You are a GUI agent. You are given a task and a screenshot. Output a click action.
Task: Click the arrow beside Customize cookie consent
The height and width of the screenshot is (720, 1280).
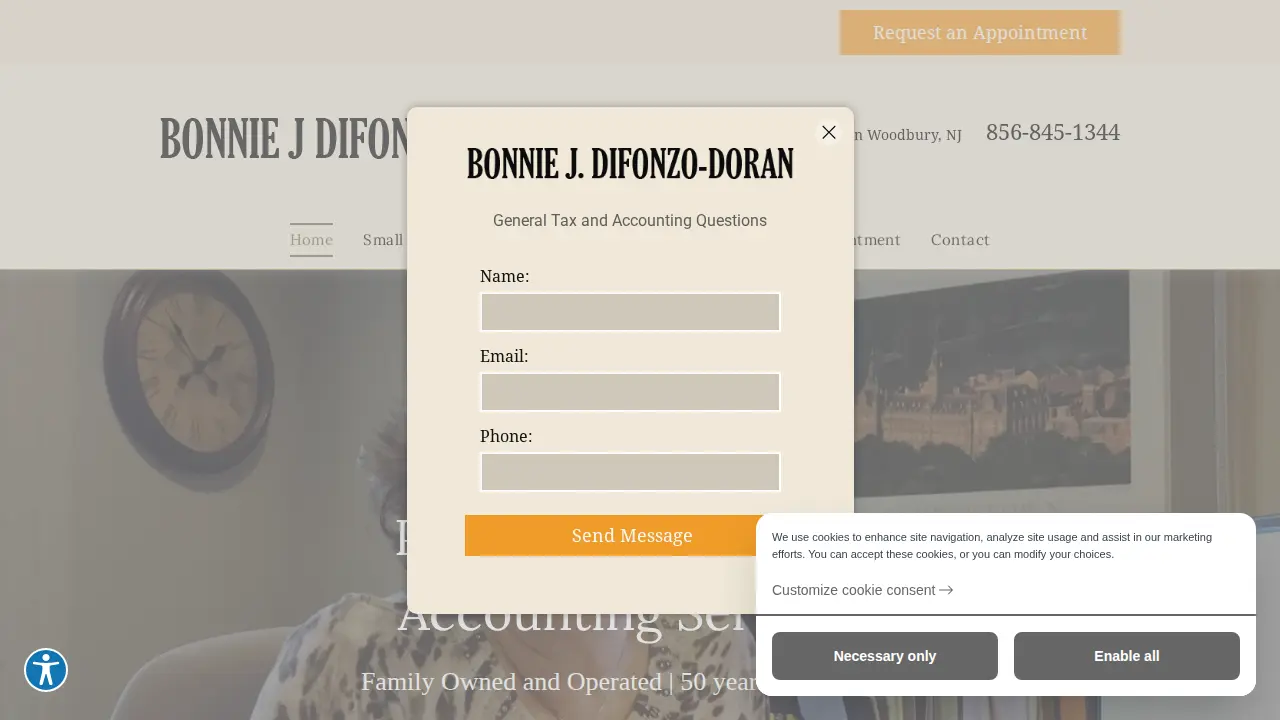tap(946, 590)
